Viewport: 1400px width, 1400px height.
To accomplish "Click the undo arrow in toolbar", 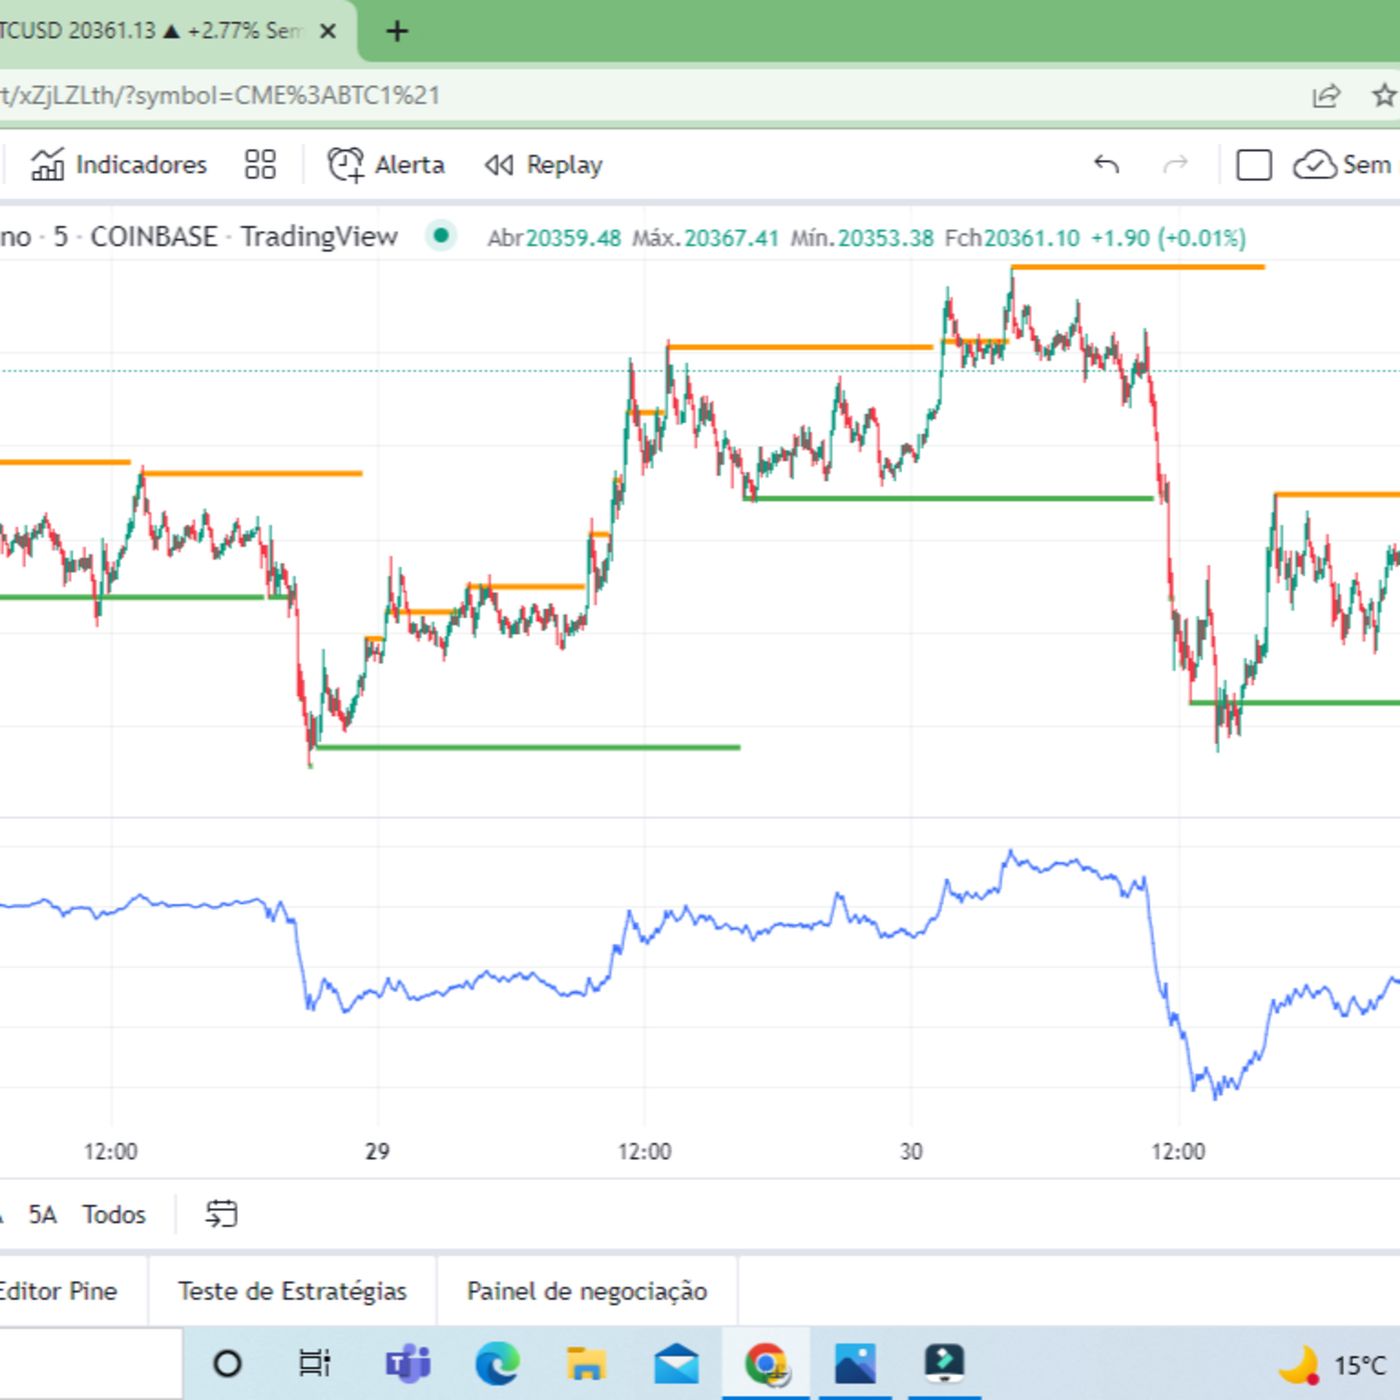I will coord(1106,165).
